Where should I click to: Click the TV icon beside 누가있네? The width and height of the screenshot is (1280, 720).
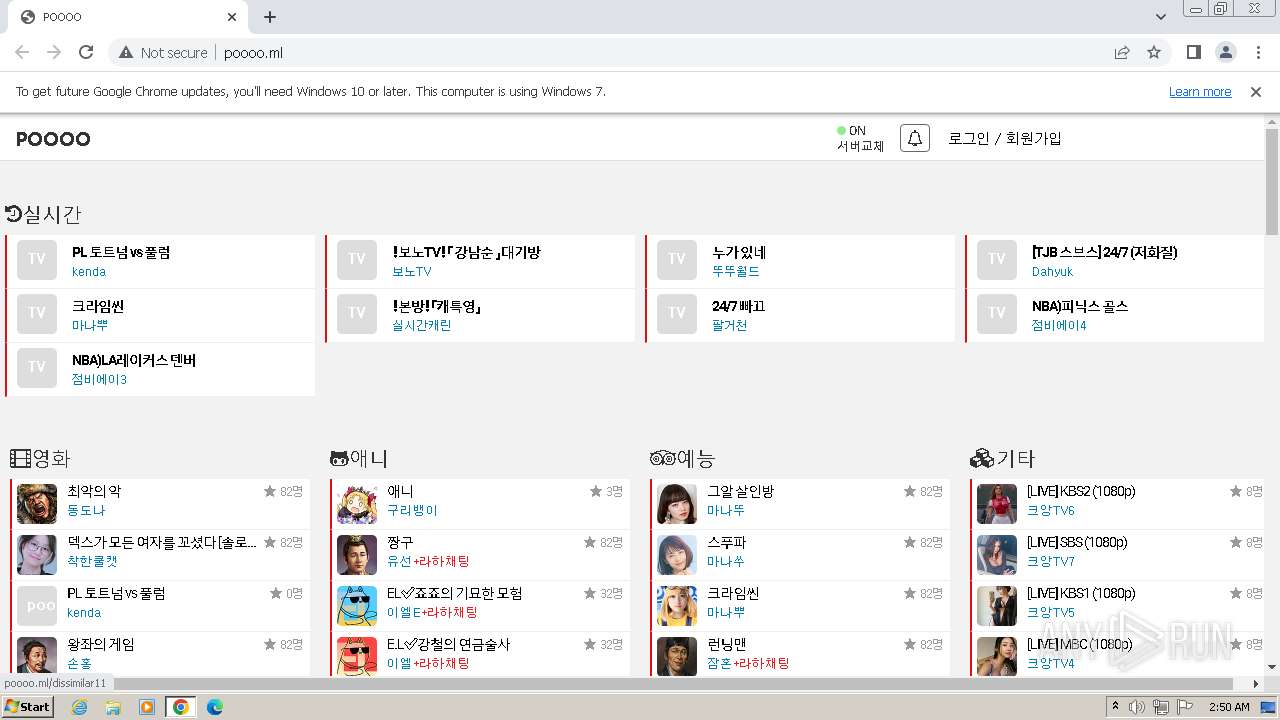click(x=677, y=259)
